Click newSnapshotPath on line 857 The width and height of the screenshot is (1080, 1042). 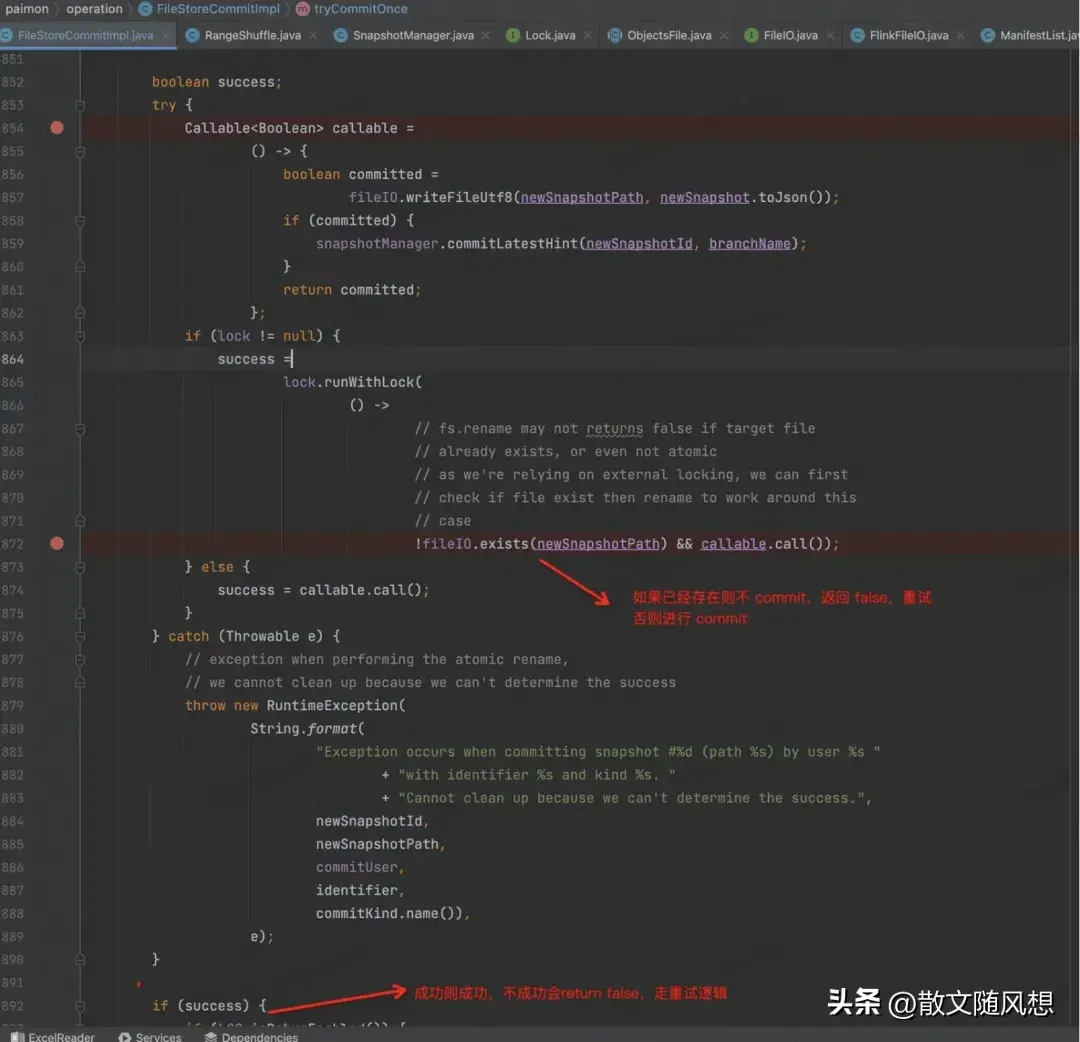(x=581, y=198)
